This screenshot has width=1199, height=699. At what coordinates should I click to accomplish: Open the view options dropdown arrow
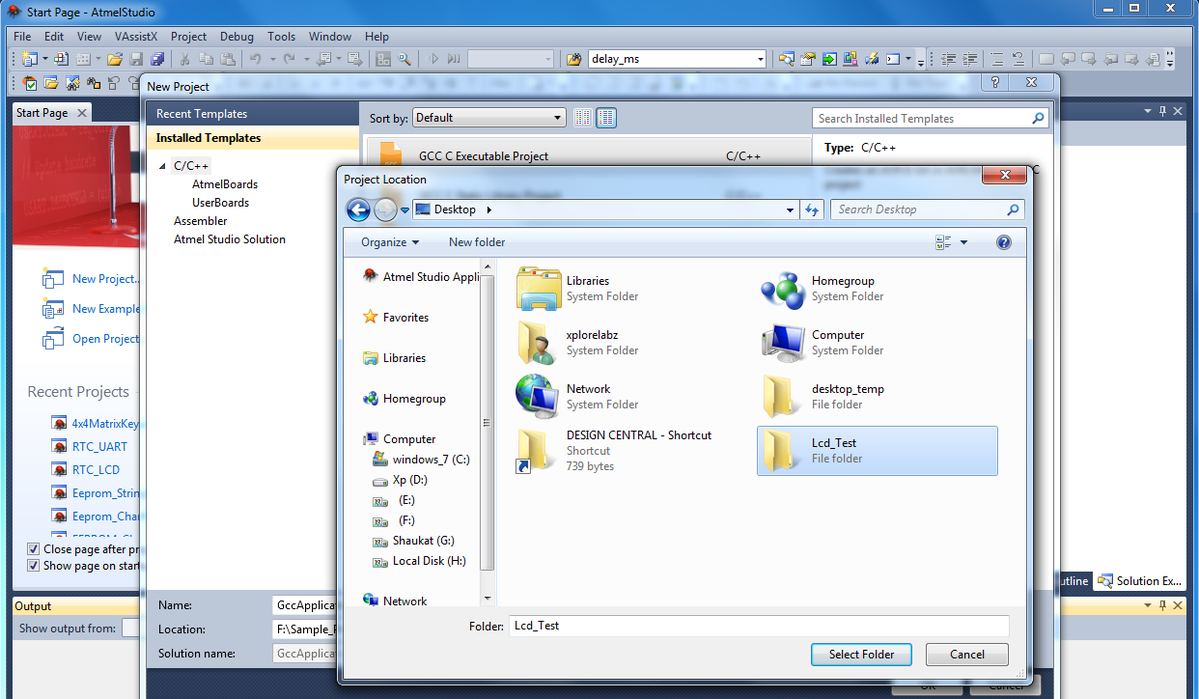(963, 242)
